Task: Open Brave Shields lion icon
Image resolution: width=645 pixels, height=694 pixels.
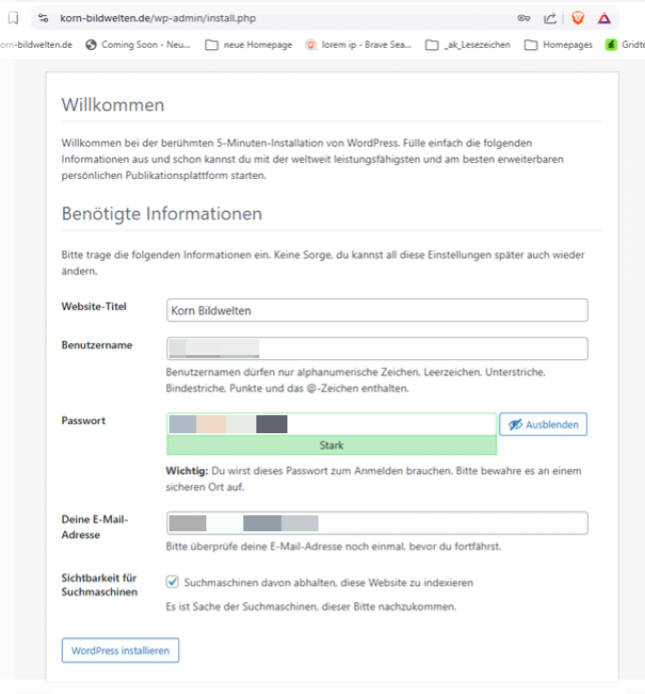Action: 578,18
